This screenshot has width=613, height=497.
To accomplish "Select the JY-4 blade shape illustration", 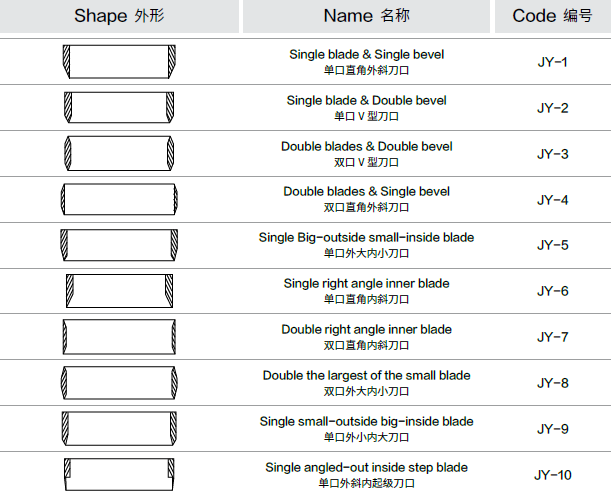I will click(119, 199).
